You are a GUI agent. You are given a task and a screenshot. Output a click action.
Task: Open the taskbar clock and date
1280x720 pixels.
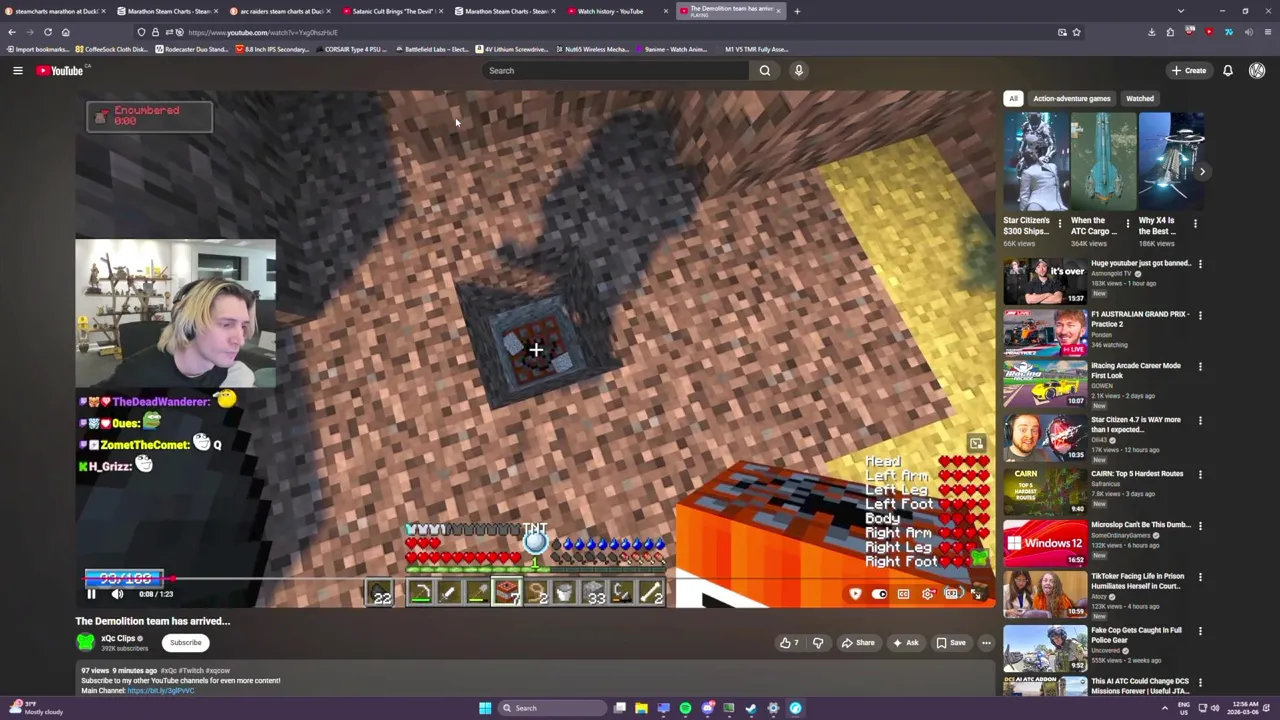(1243, 708)
